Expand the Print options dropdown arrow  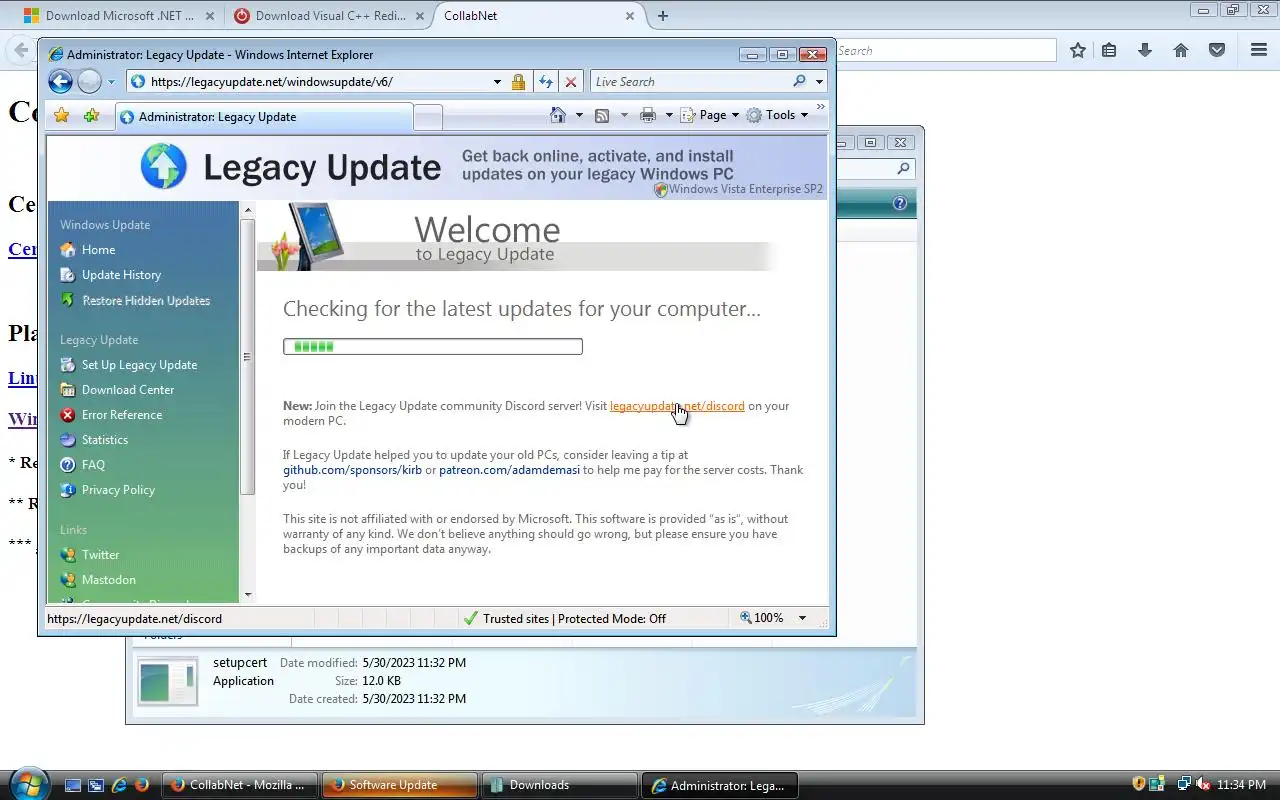click(x=669, y=115)
